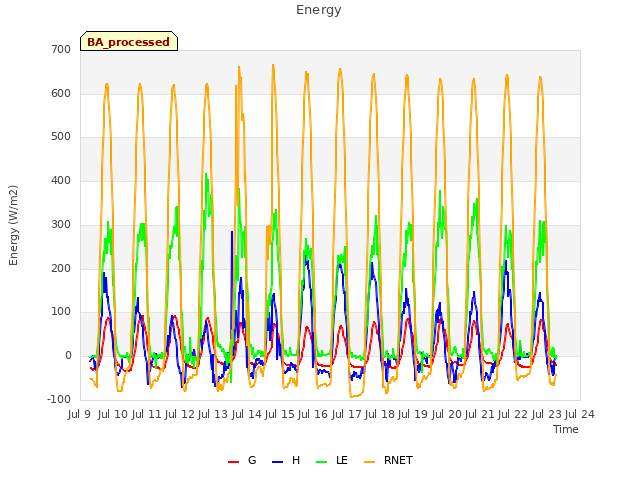
Task: Click the Jul 21 x-axis label
Action: pos(480,414)
